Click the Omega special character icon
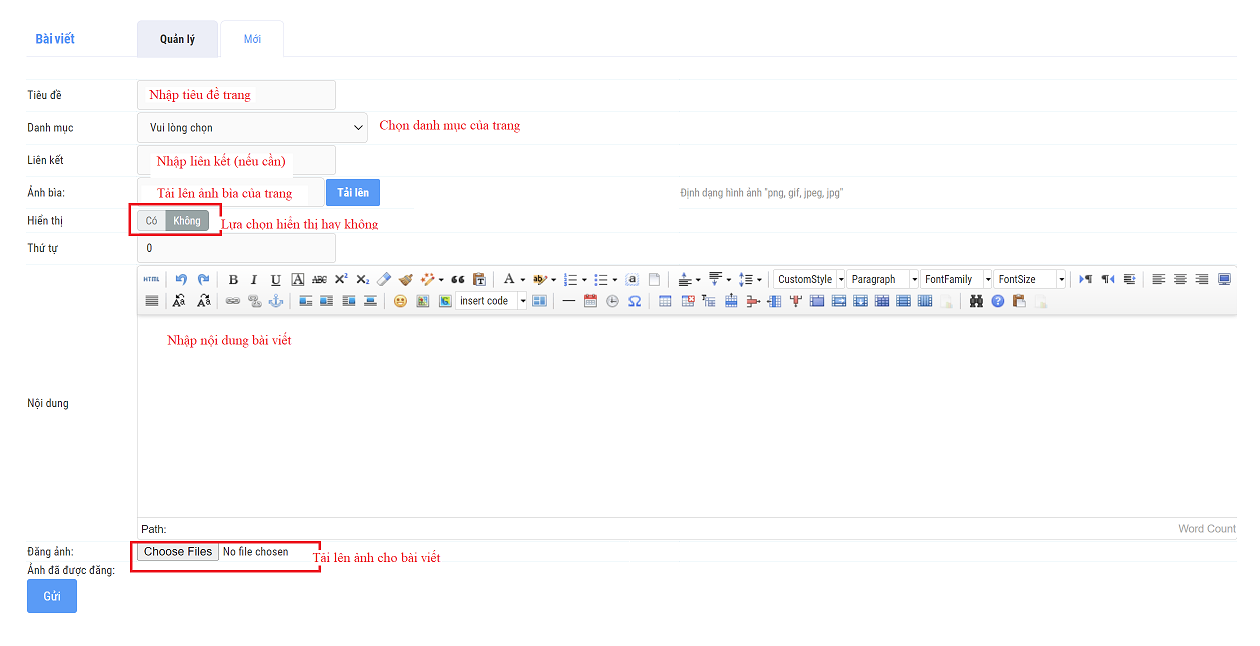 coord(634,301)
